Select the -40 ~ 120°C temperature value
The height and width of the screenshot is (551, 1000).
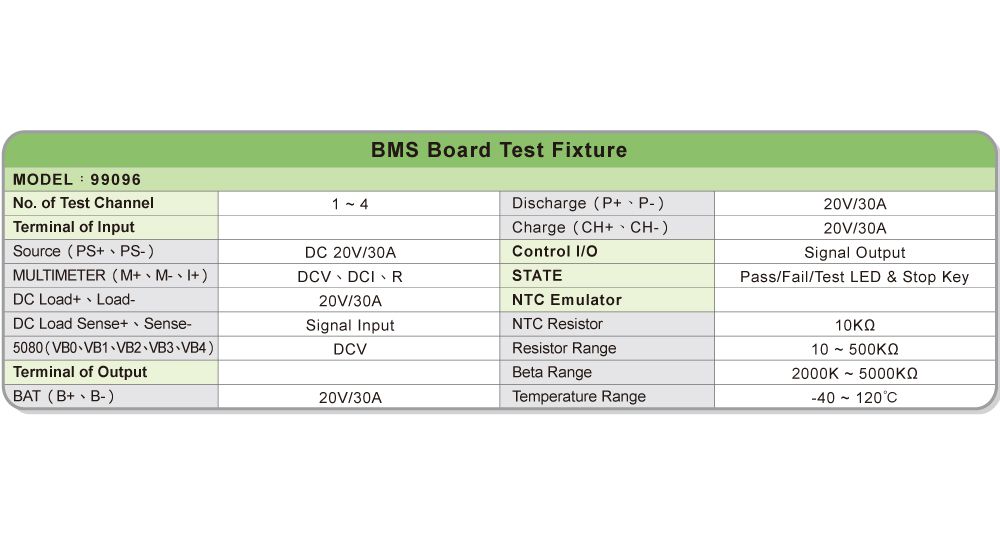(854, 397)
